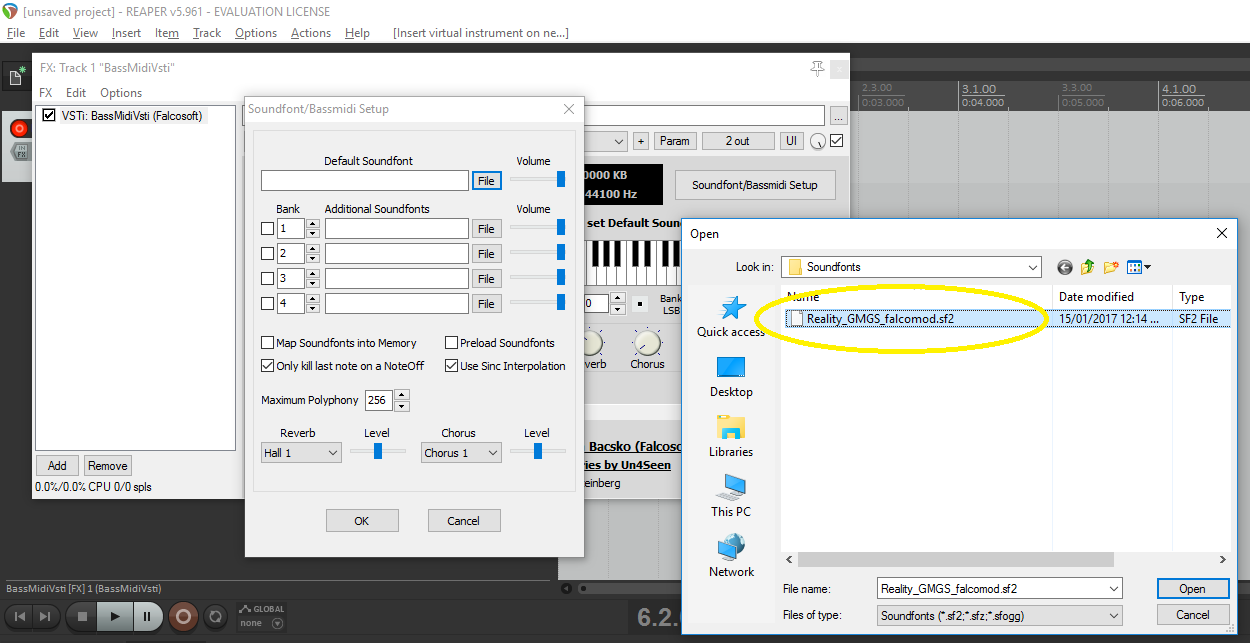Open the Actions menu
The image size is (1250, 643).
pos(311,33)
